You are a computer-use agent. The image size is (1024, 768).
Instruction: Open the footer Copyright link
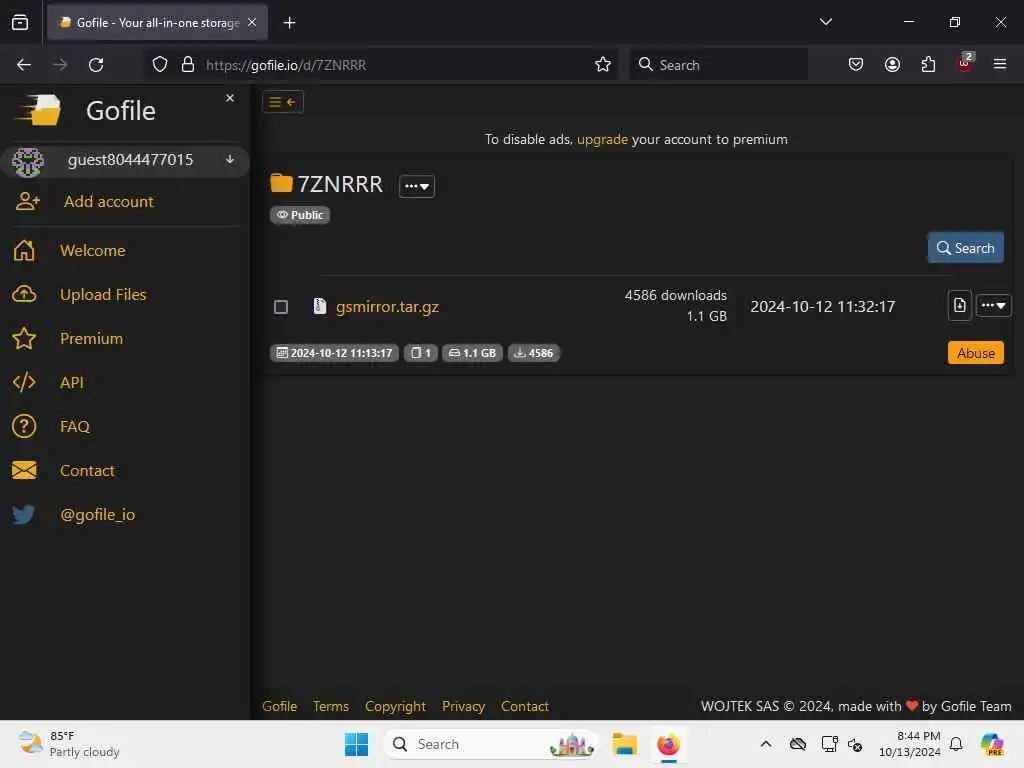click(x=395, y=706)
